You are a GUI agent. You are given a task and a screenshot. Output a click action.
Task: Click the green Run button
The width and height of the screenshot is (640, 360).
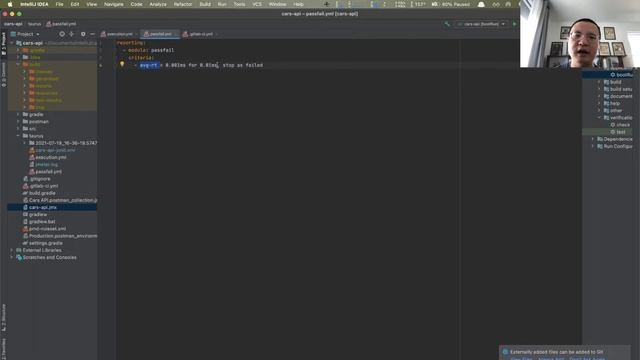[x=514, y=24]
